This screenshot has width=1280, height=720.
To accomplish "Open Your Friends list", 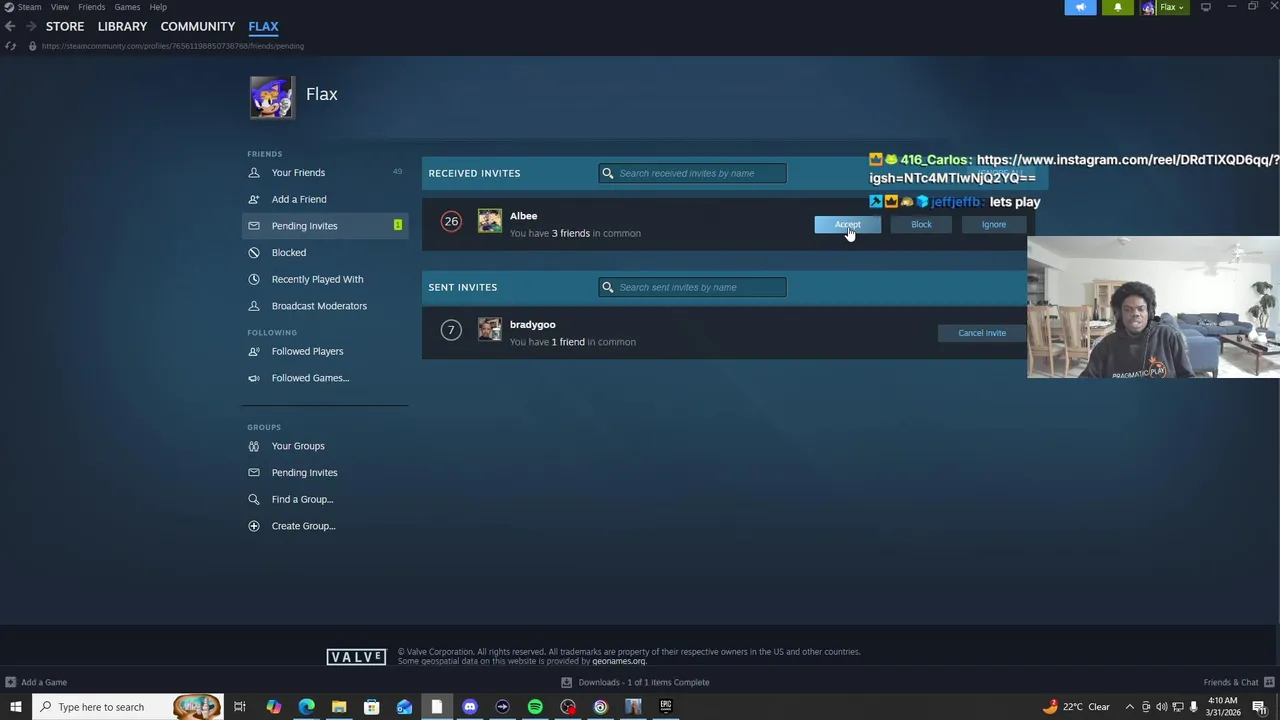I will 298,172.
